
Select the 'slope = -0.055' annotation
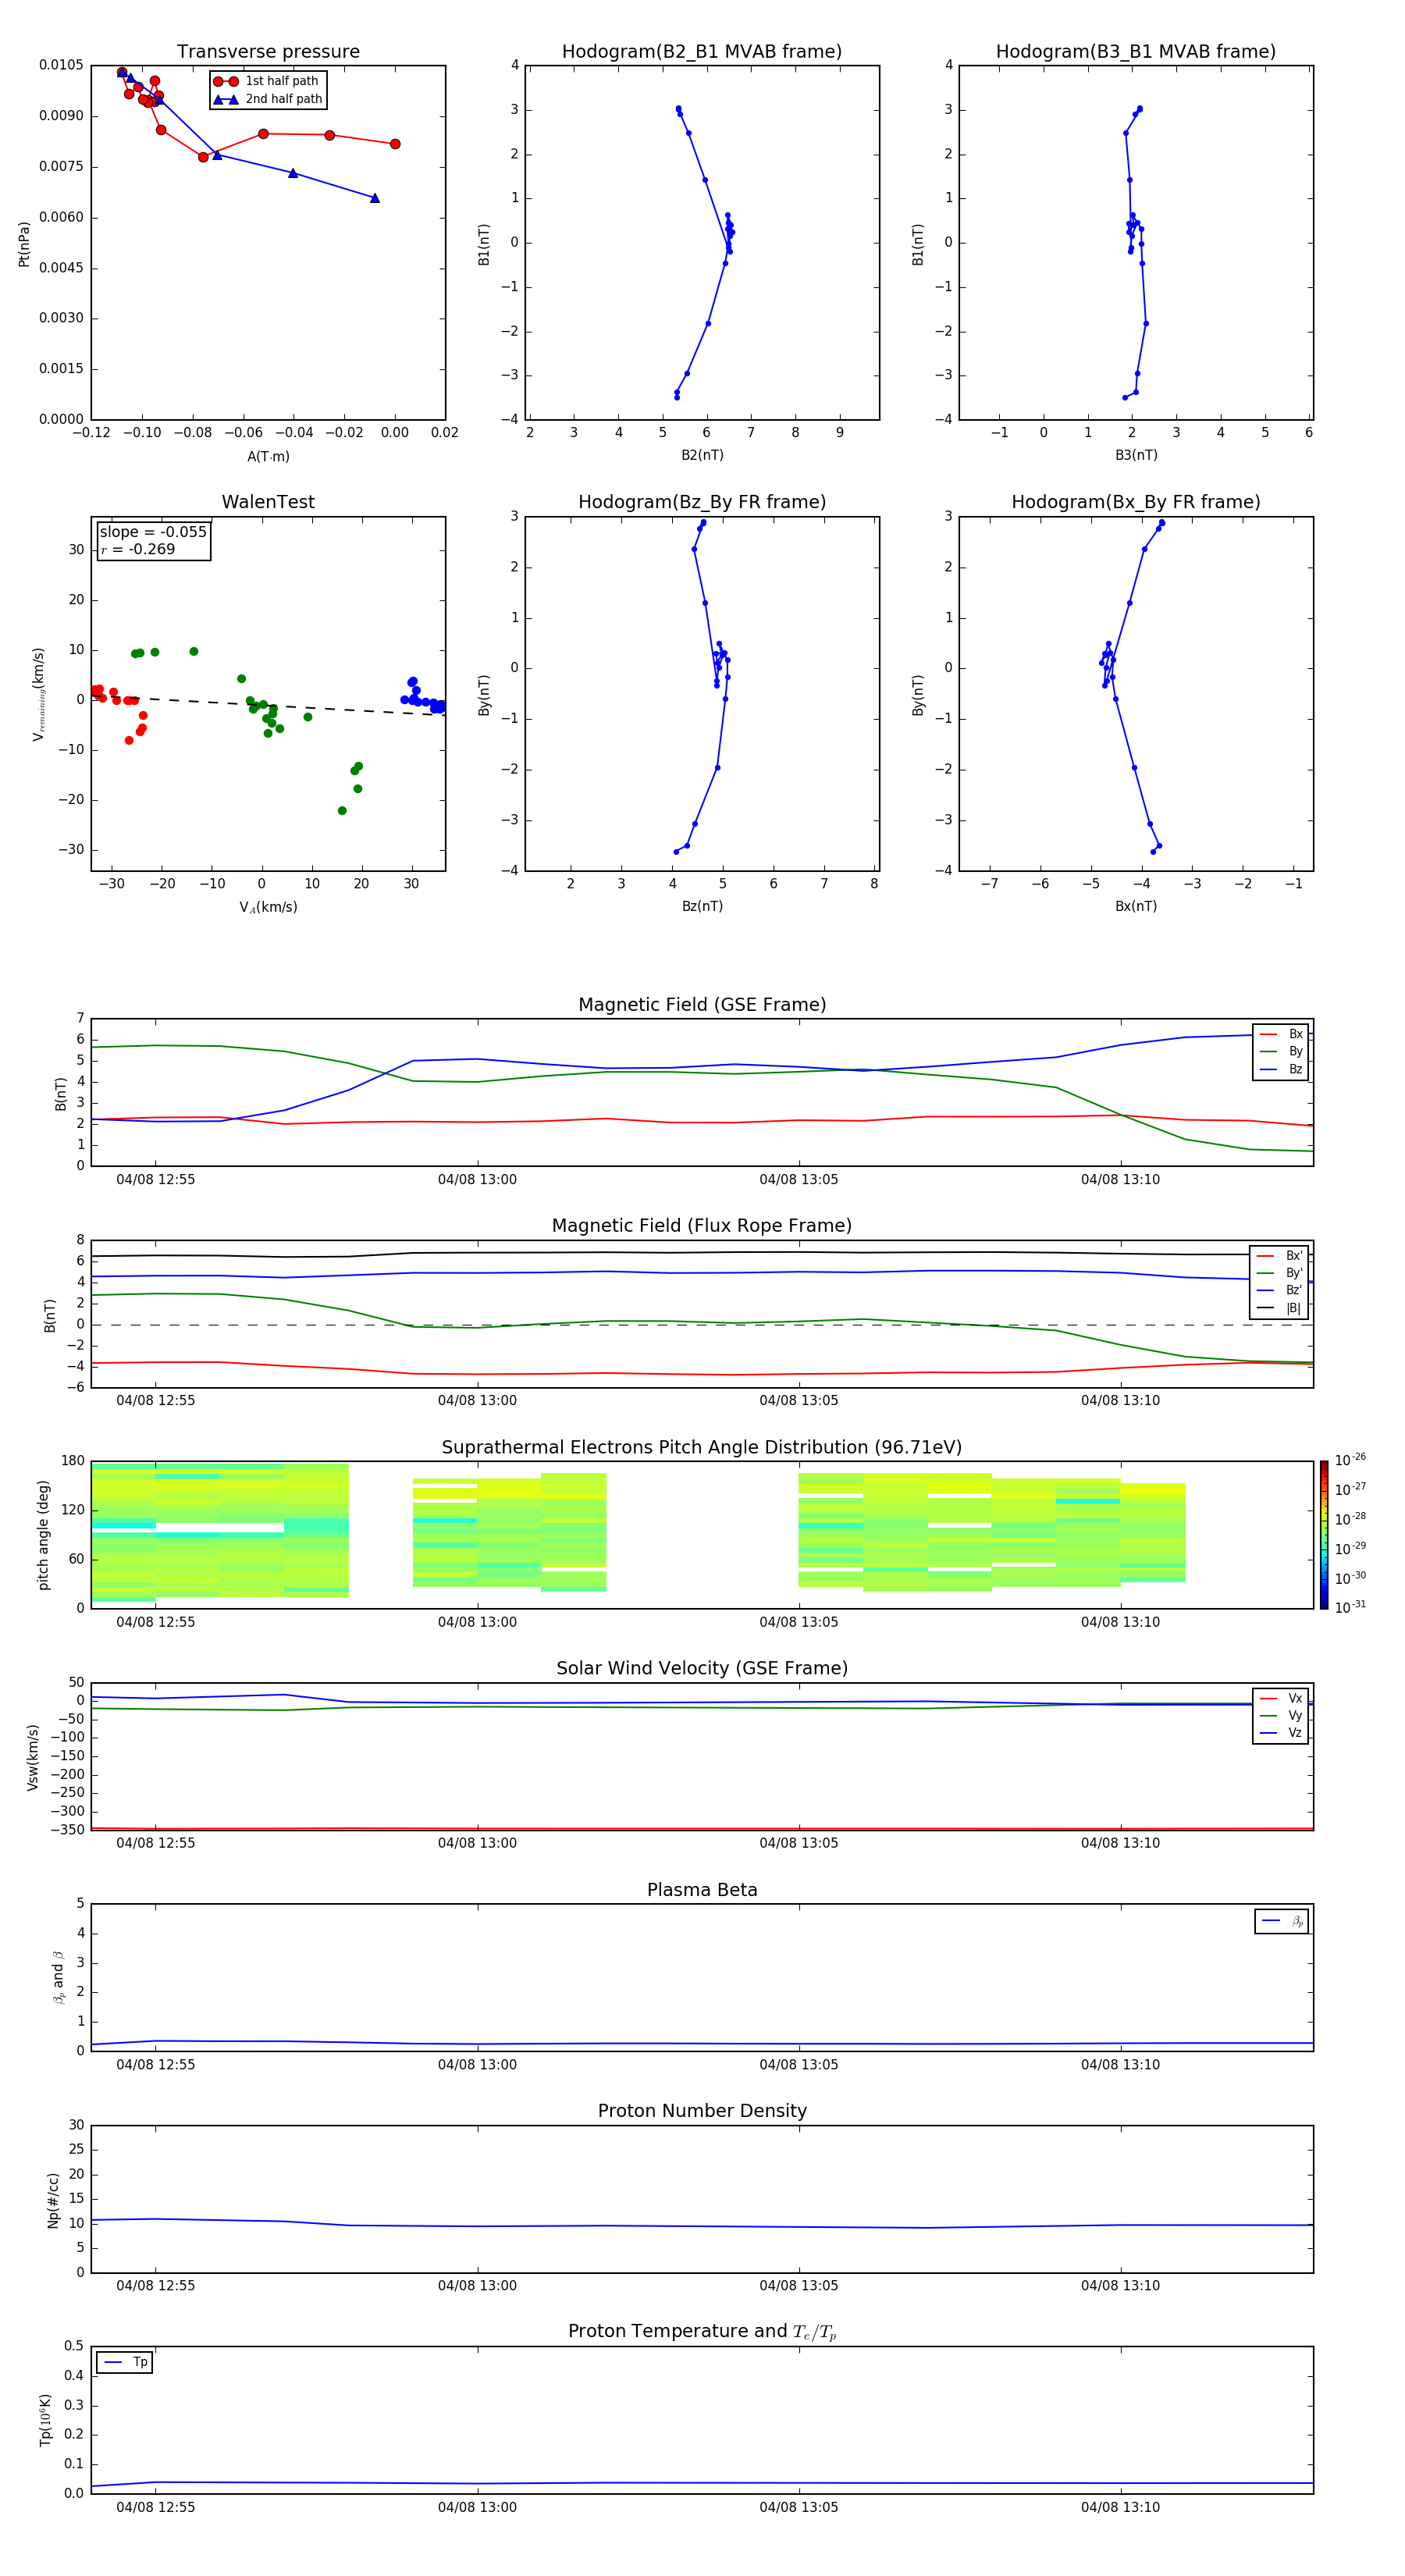click(x=153, y=532)
